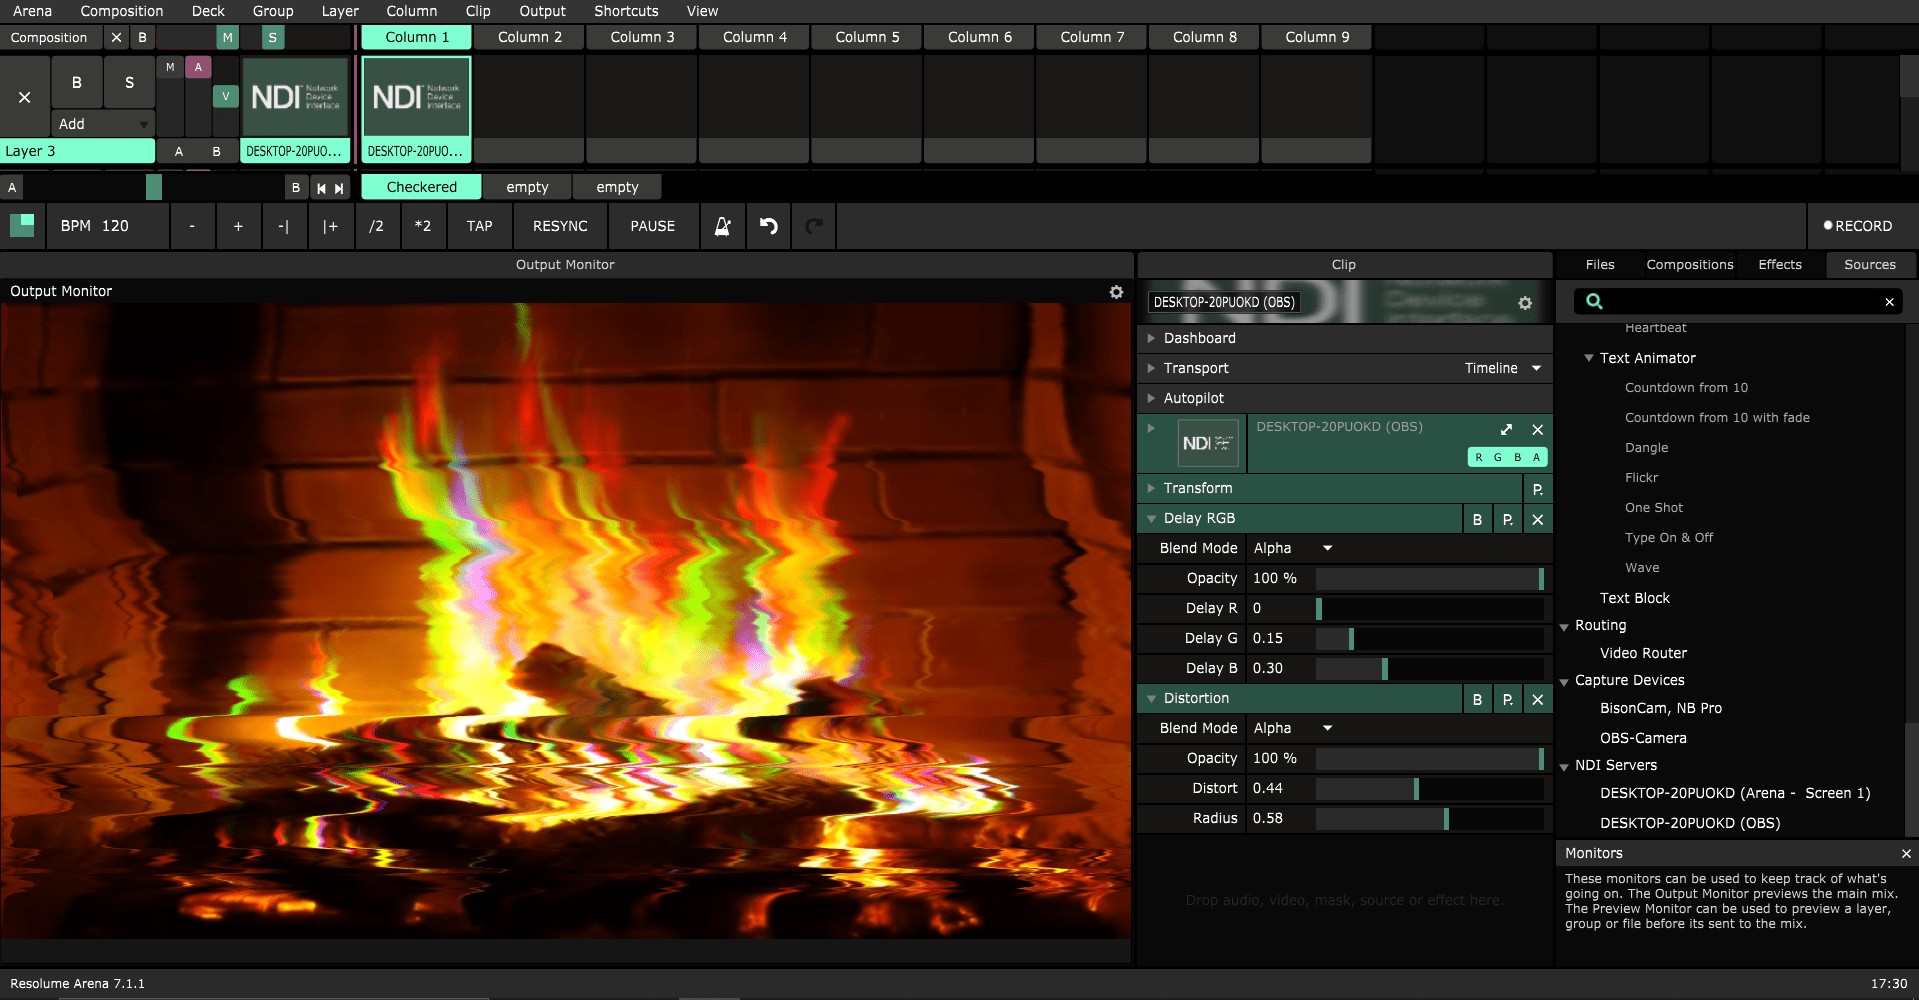Bypass the Delay RGB effect using its B toggle

[1477, 519]
